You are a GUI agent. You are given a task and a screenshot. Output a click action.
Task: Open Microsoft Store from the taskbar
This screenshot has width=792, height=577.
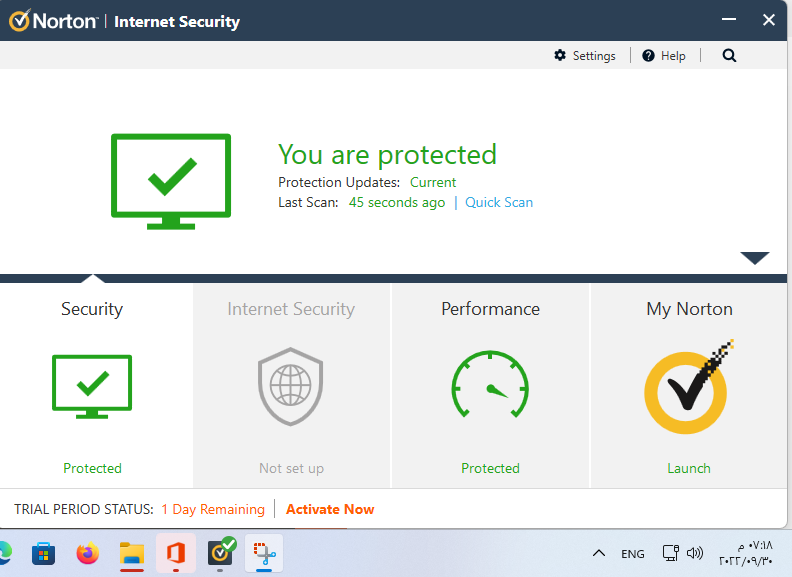tap(43, 553)
